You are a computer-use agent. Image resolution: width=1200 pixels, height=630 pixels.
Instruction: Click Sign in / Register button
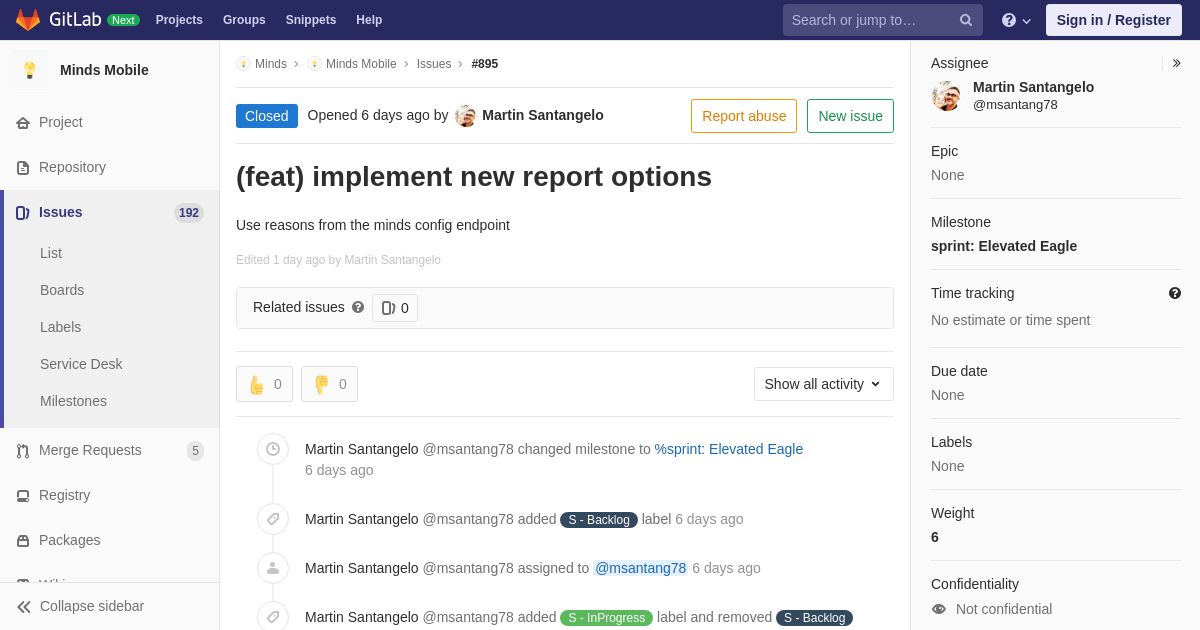[x=1114, y=20]
